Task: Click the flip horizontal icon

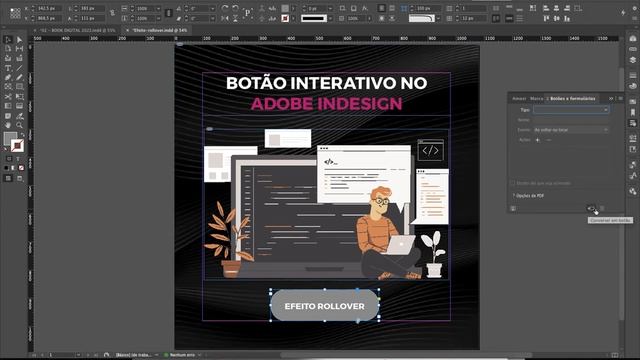Action: tap(224, 18)
